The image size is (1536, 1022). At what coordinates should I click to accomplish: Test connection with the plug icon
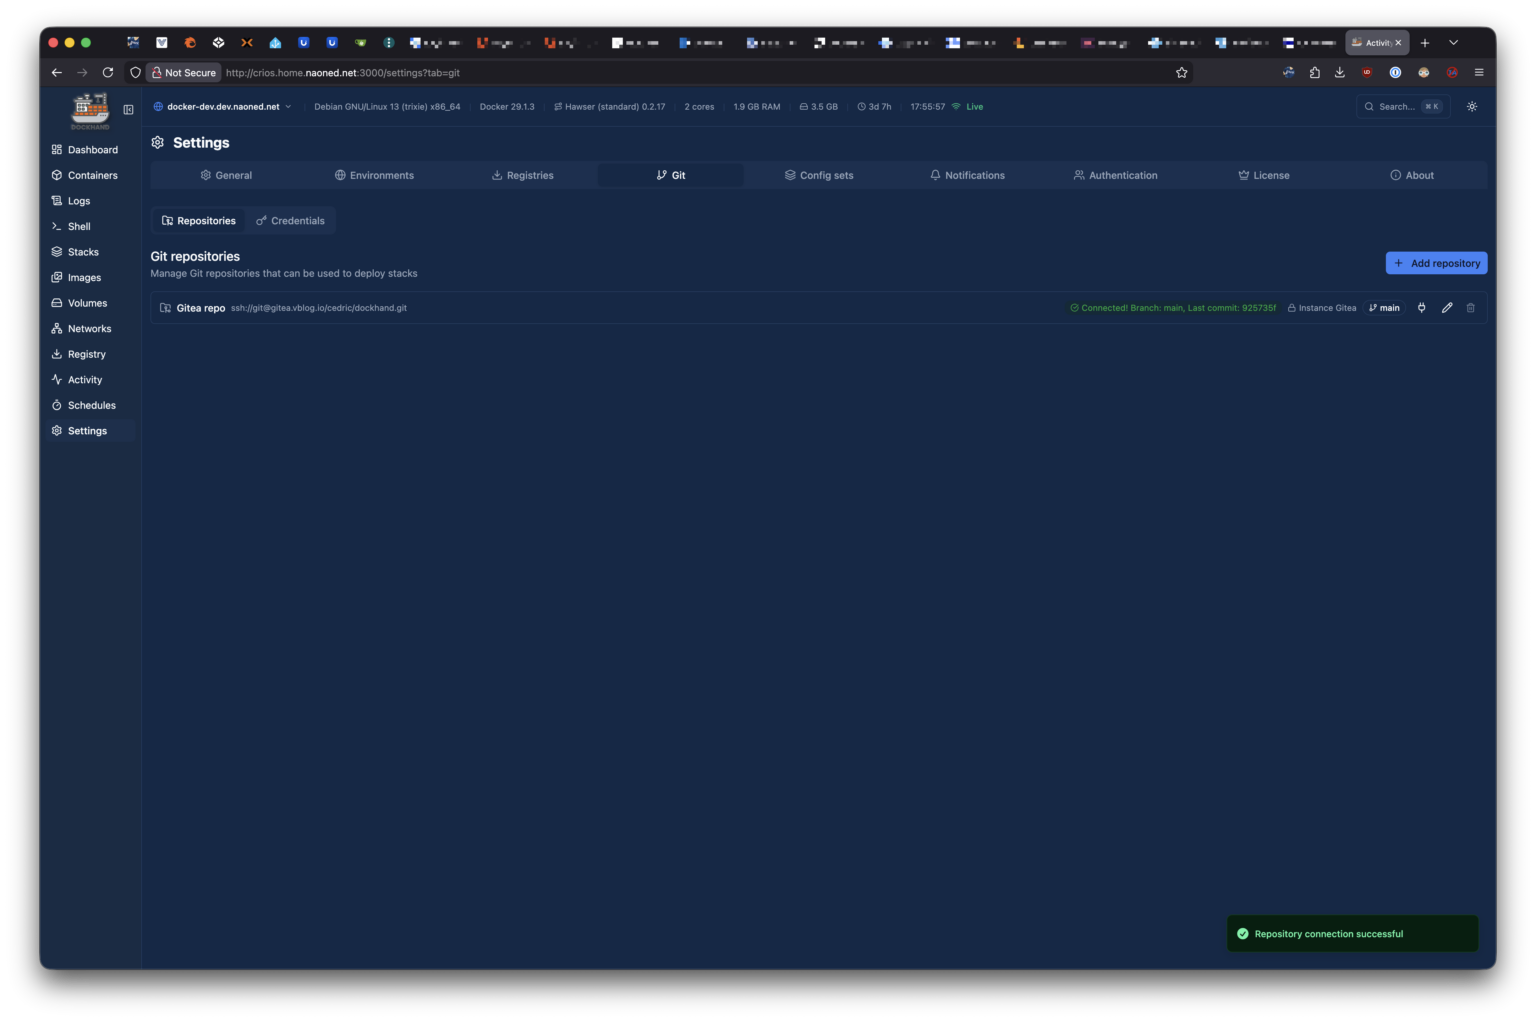coord(1421,308)
